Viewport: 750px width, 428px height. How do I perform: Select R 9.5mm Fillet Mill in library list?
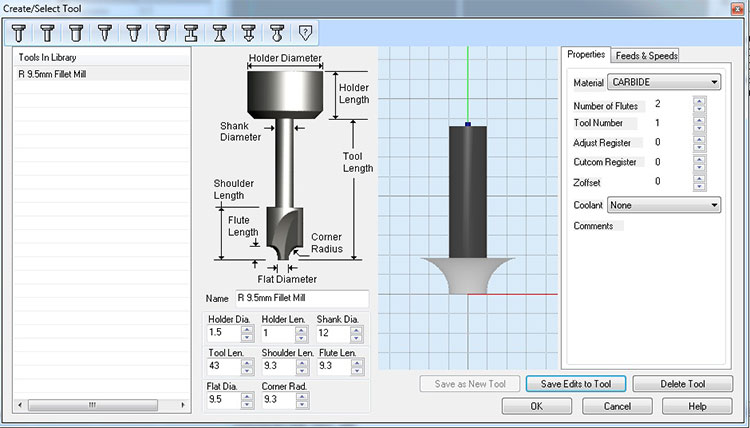(x=101, y=74)
